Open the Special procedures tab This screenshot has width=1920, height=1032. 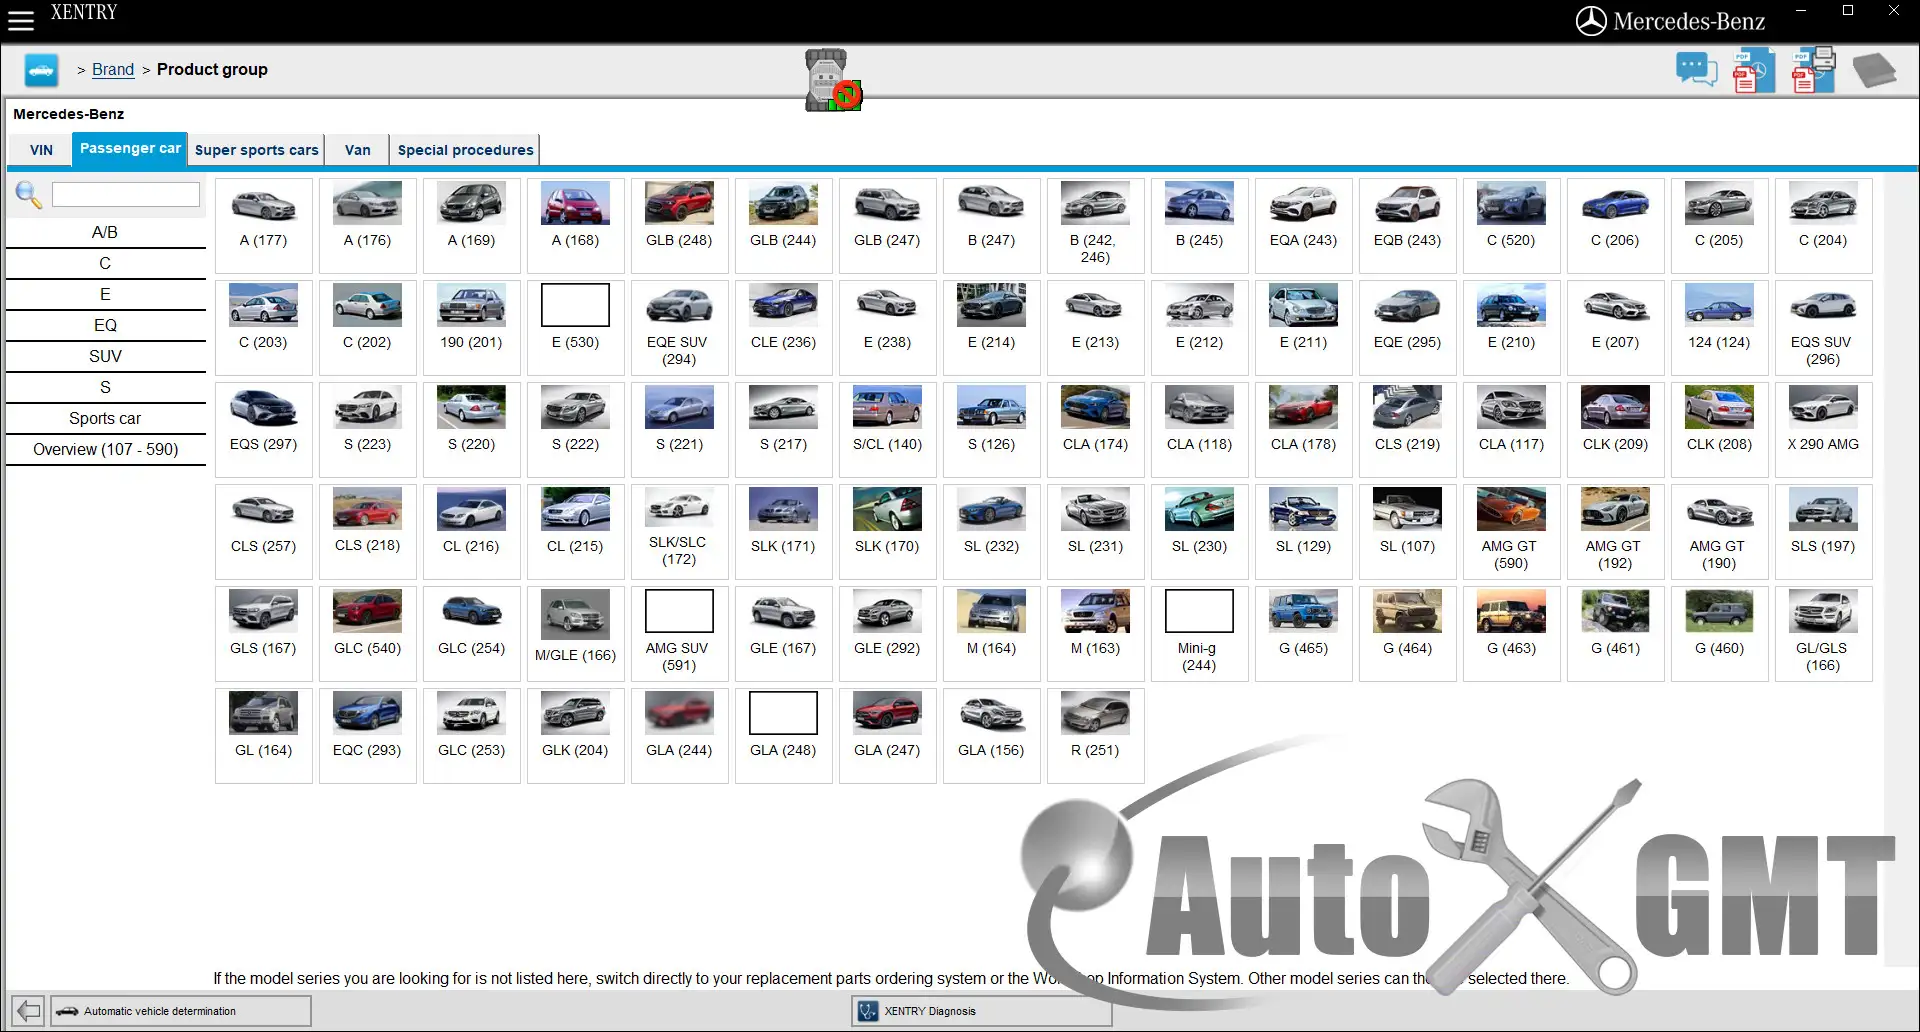click(x=465, y=150)
